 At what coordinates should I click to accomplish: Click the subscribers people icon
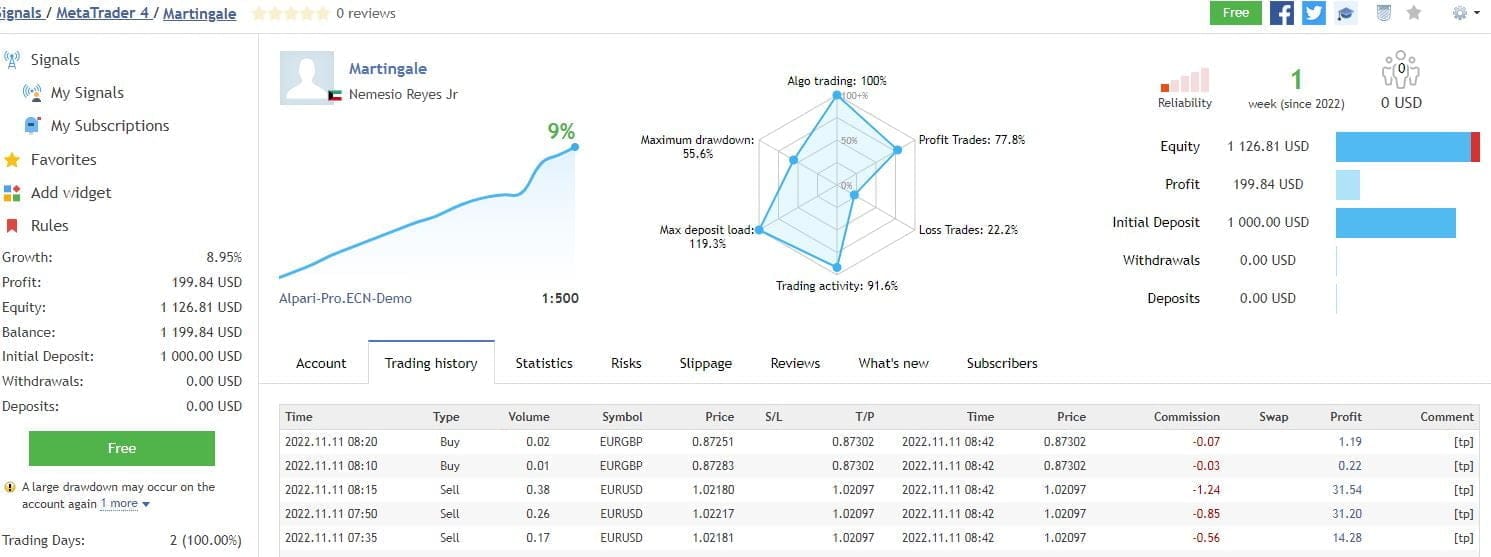coord(1400,71)
